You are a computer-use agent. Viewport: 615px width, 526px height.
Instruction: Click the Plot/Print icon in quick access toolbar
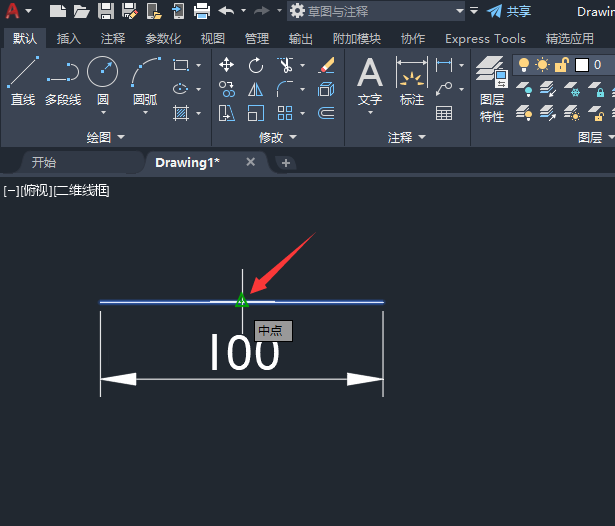[201, 11]
